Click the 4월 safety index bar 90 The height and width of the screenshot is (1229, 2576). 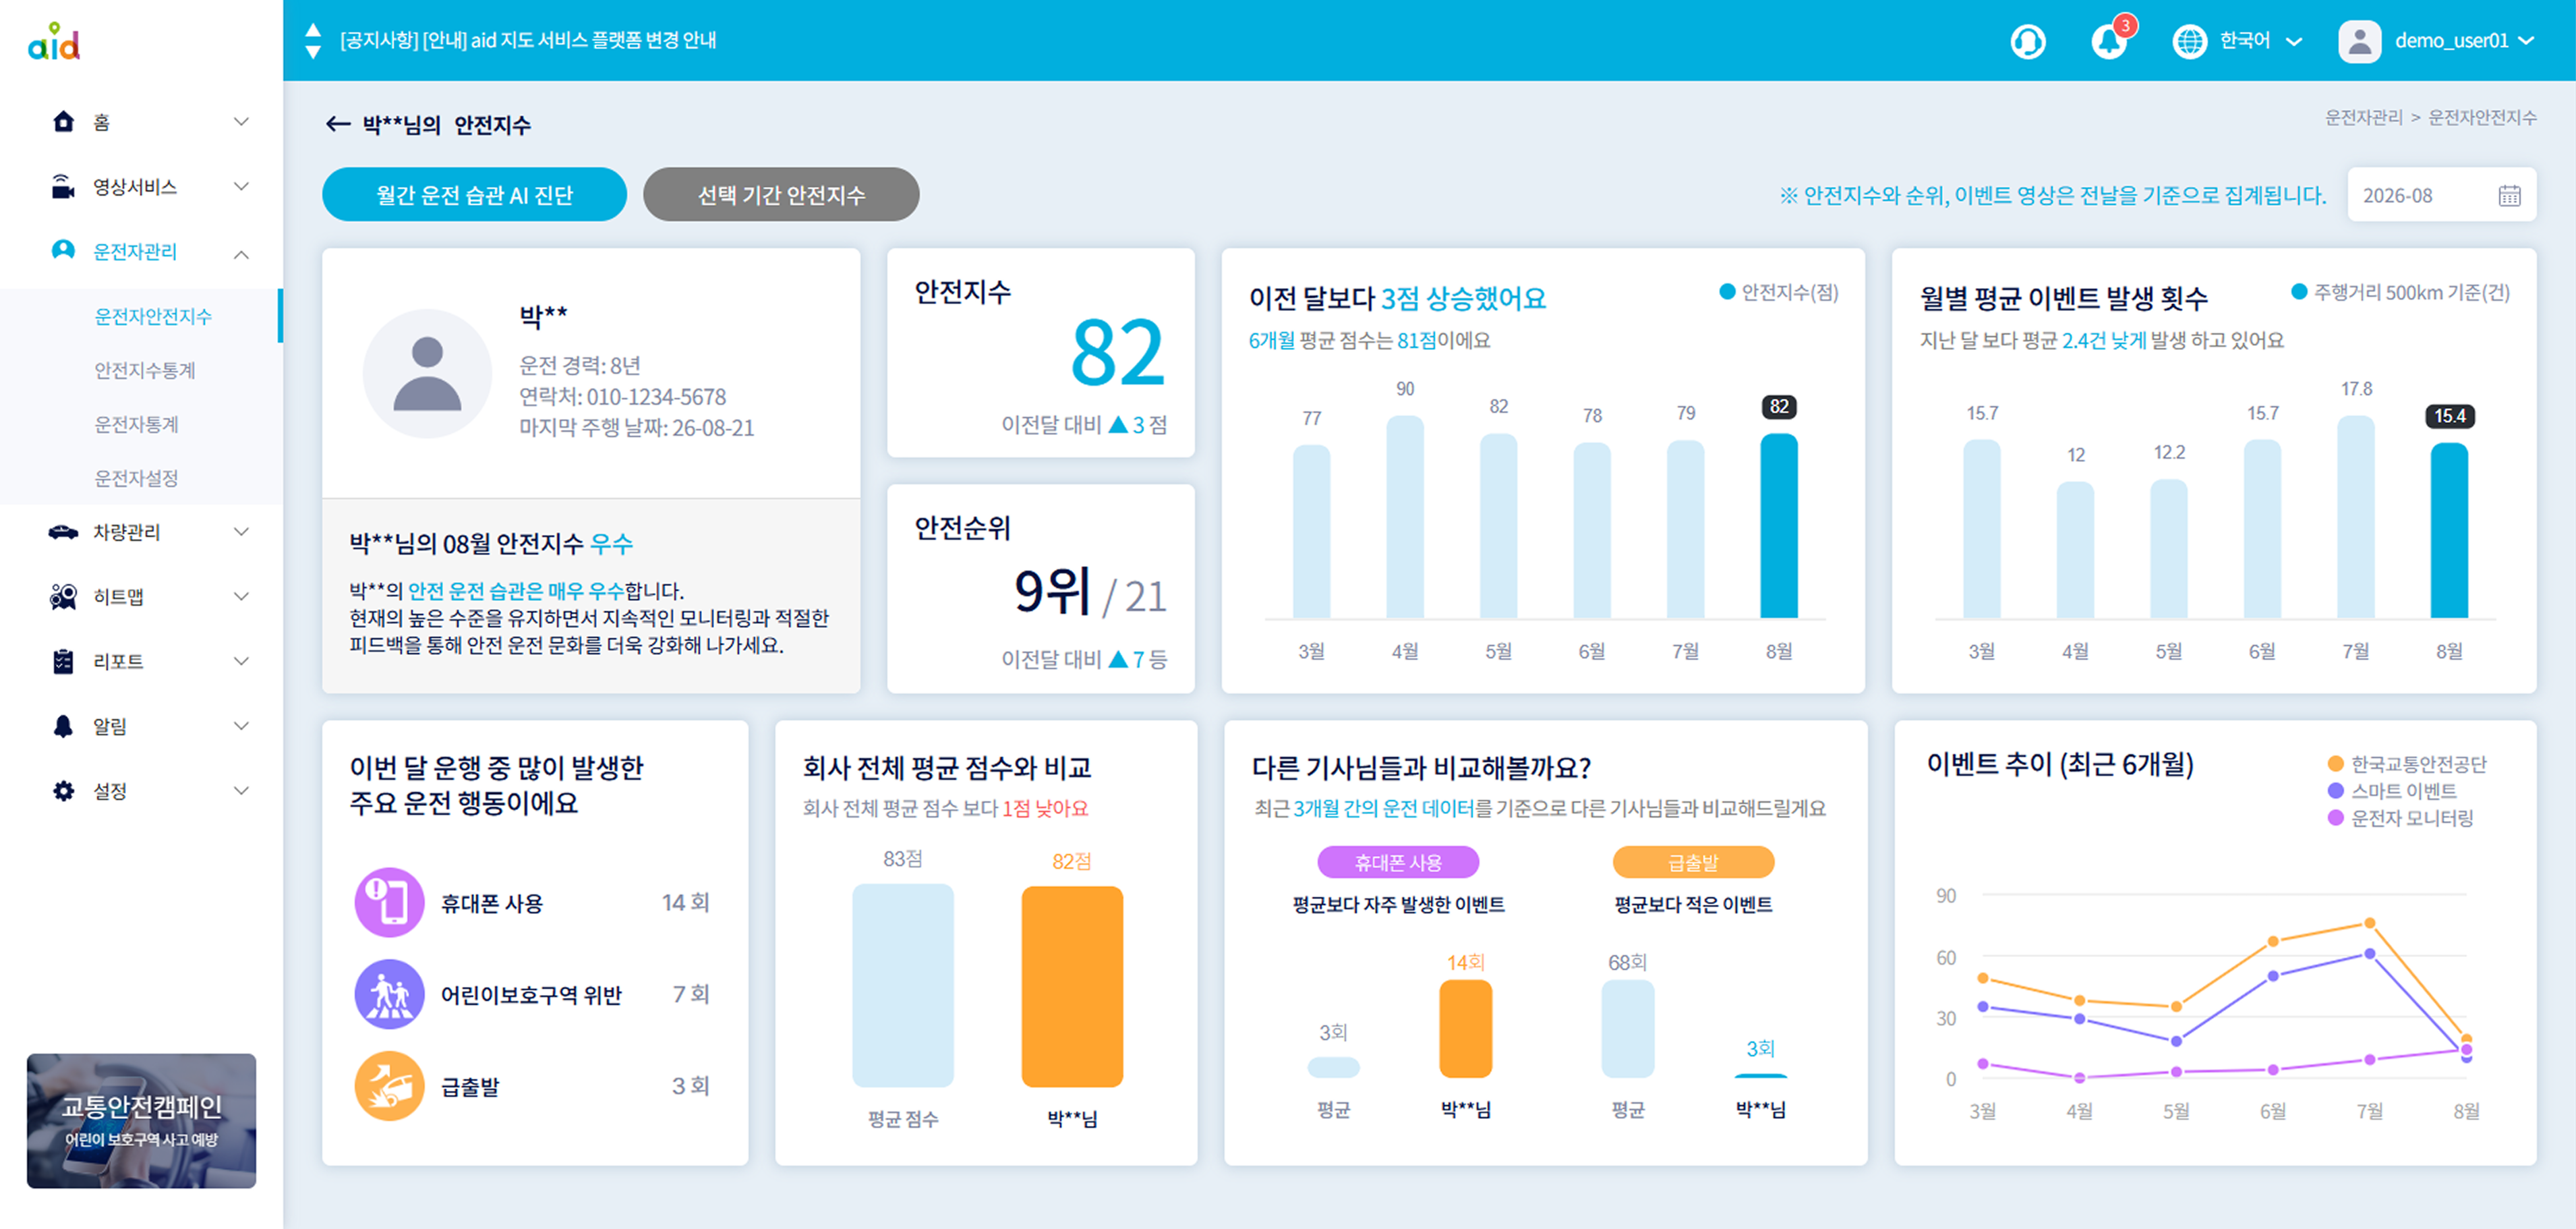[1405, 517]
